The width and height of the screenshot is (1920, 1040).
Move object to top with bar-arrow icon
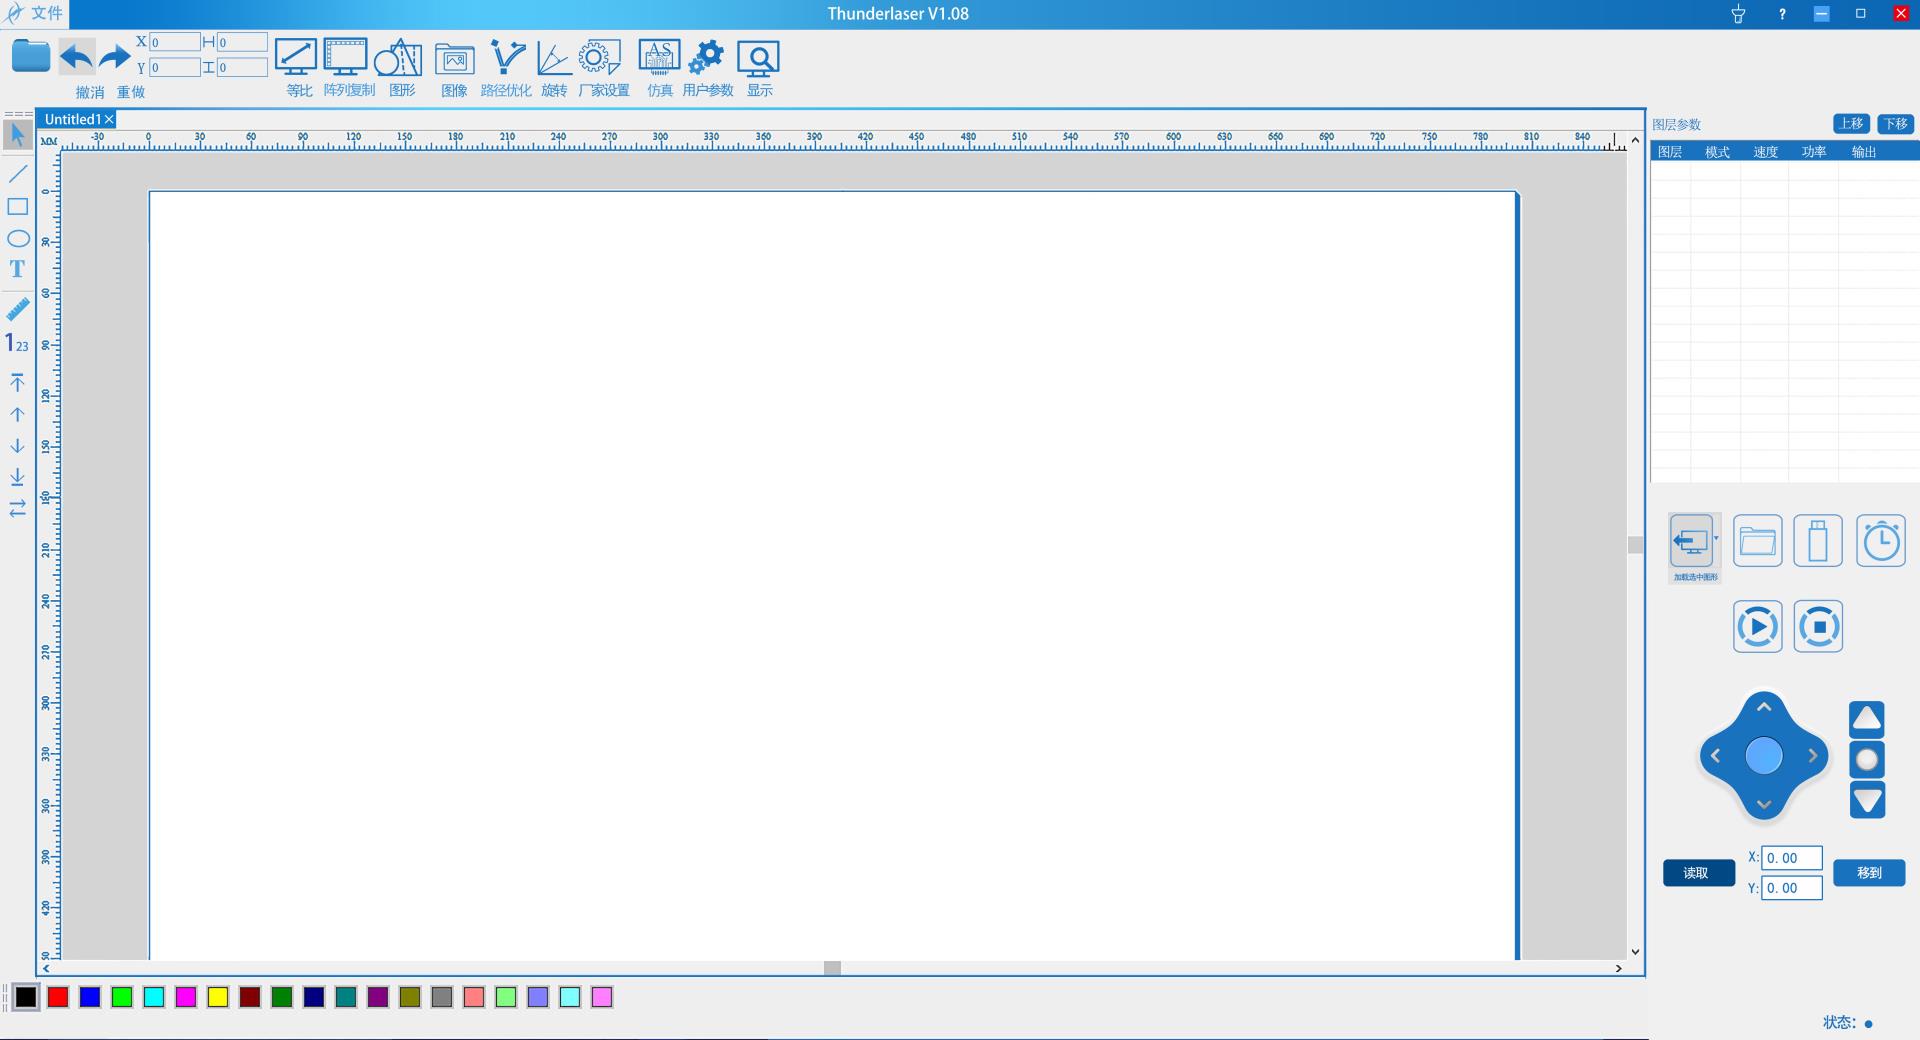[x=17, y=382]
